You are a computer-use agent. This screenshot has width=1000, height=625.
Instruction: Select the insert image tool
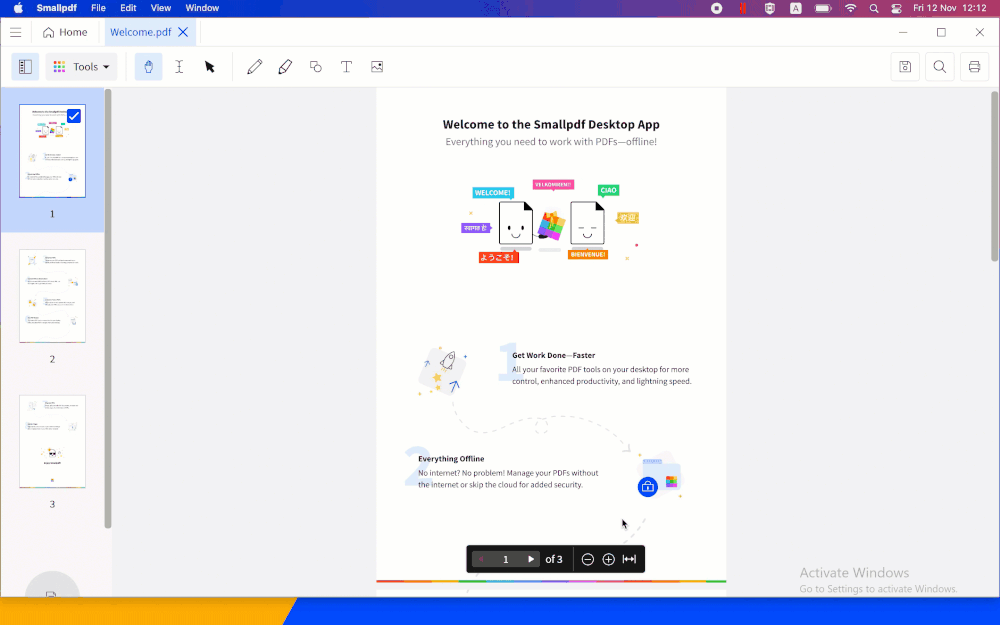click(377, 66)
